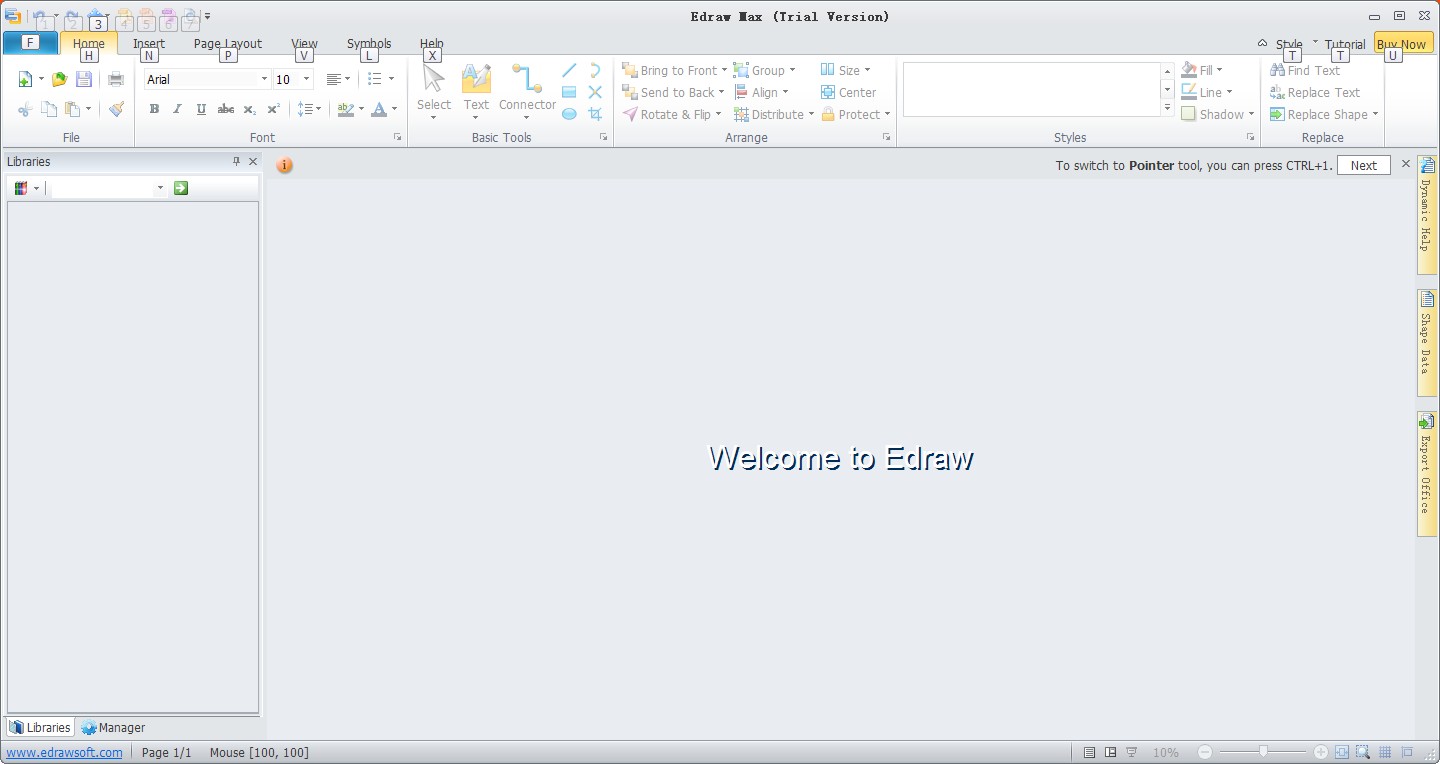The width and height of the screenshot is (1440, 764).
Task: Print using the printer icon
Action: coord(116,80)
